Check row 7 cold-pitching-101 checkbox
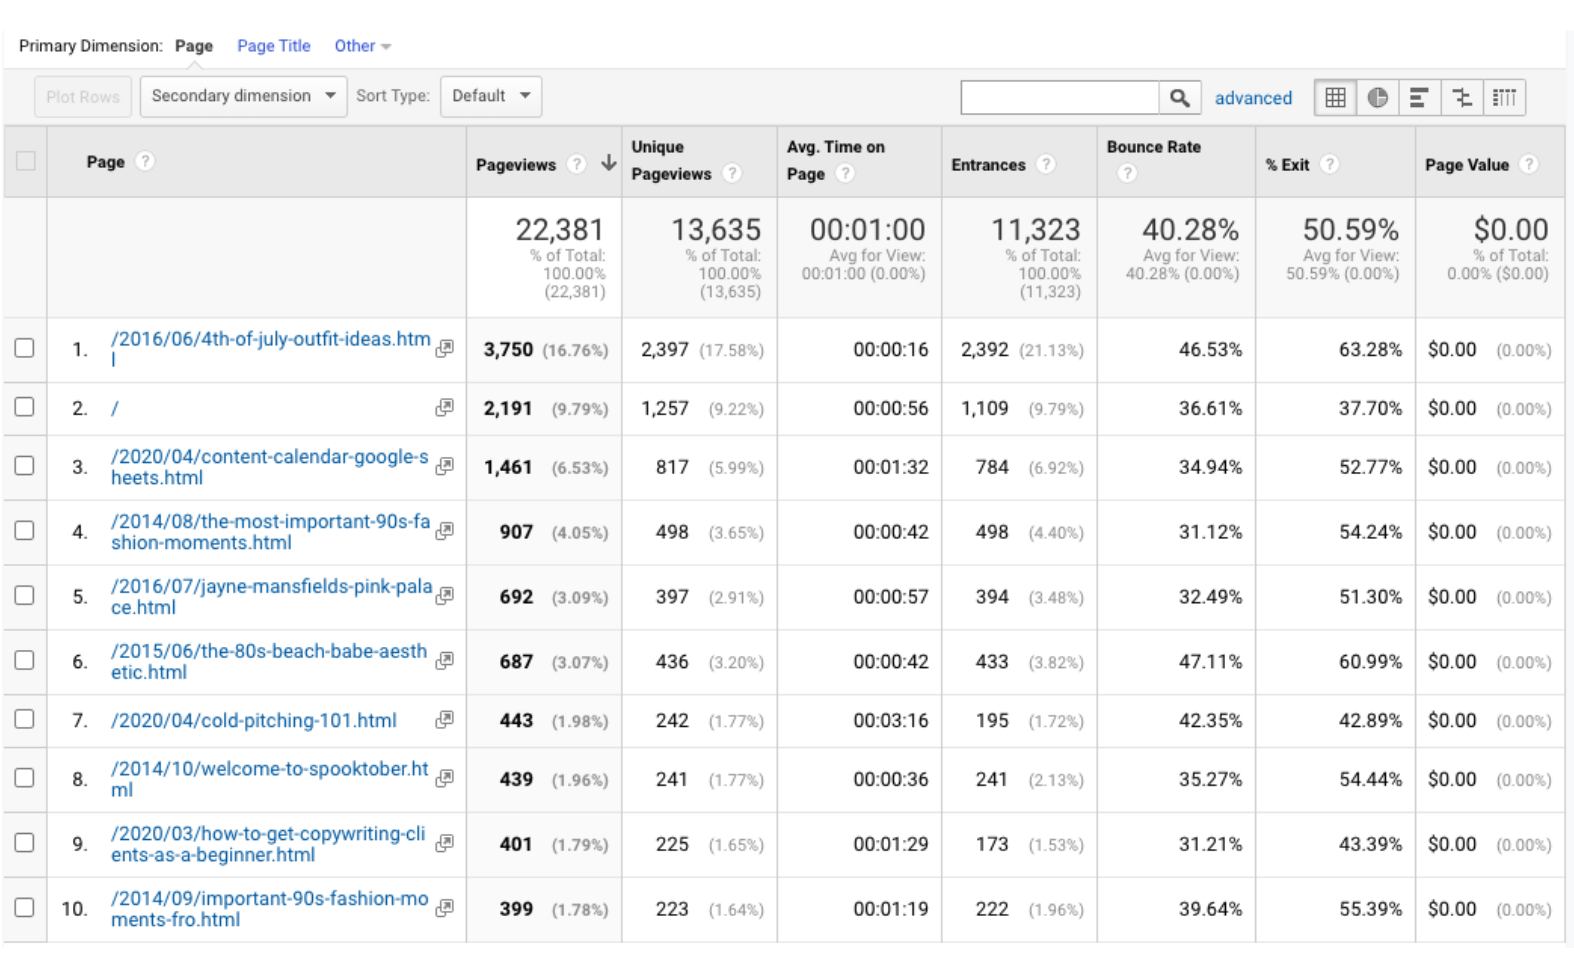Screen dimensions: 1574x974 tap(25, 720)
